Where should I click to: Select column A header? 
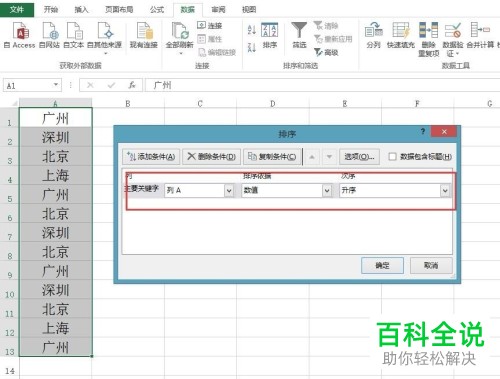[55, 103]
